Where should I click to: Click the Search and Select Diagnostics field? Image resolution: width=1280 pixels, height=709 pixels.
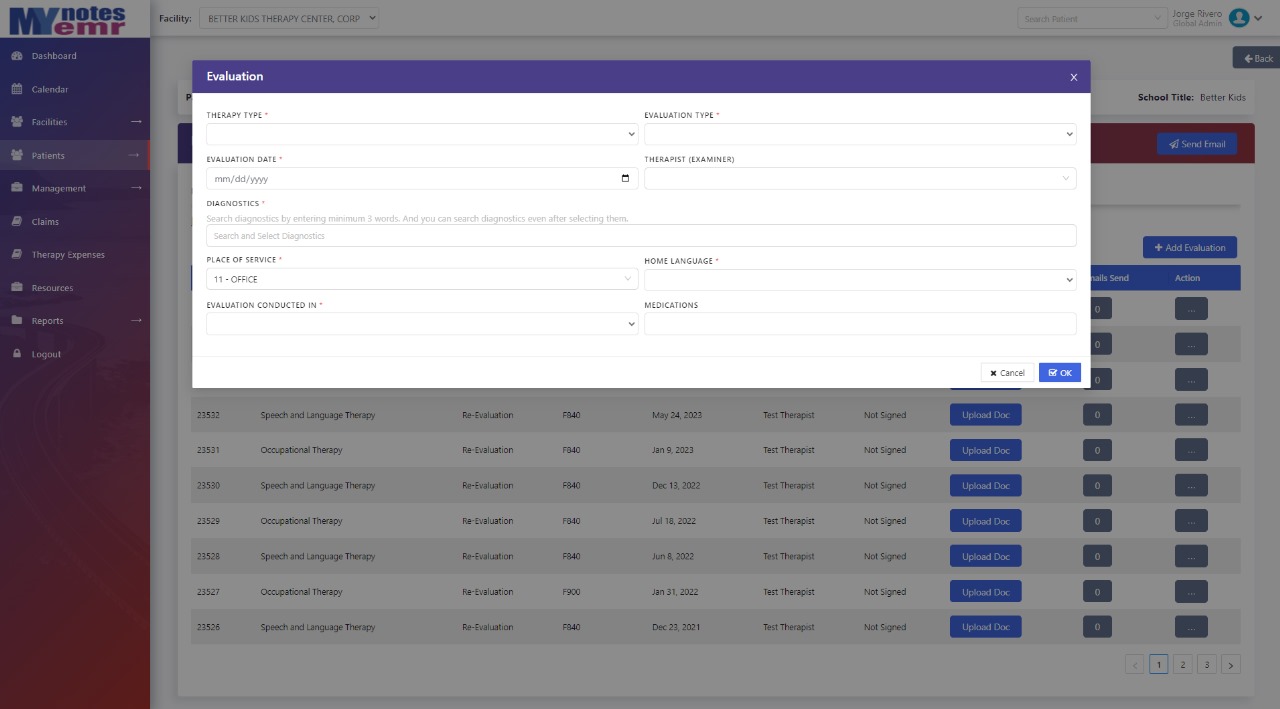tap(640, 236)
